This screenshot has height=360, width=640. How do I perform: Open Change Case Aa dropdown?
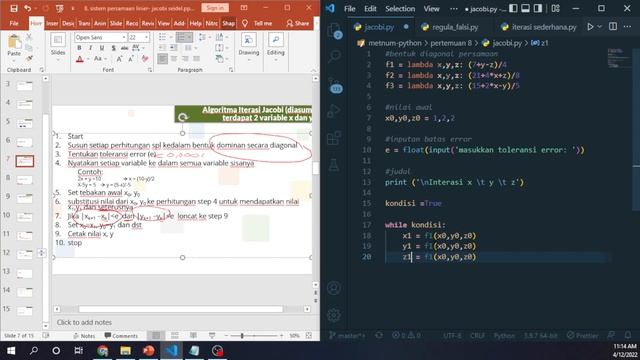pyautogui.click(x=99, y=59)
